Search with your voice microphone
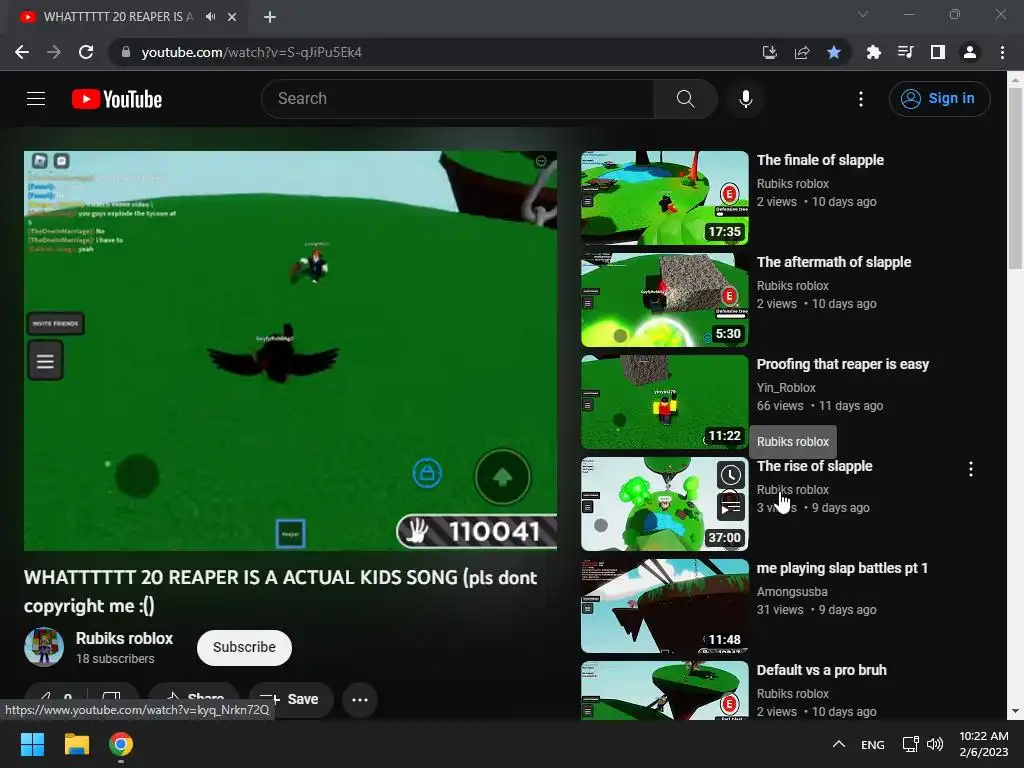Screen dimensions: 1024x768 [x=746, y=99]
